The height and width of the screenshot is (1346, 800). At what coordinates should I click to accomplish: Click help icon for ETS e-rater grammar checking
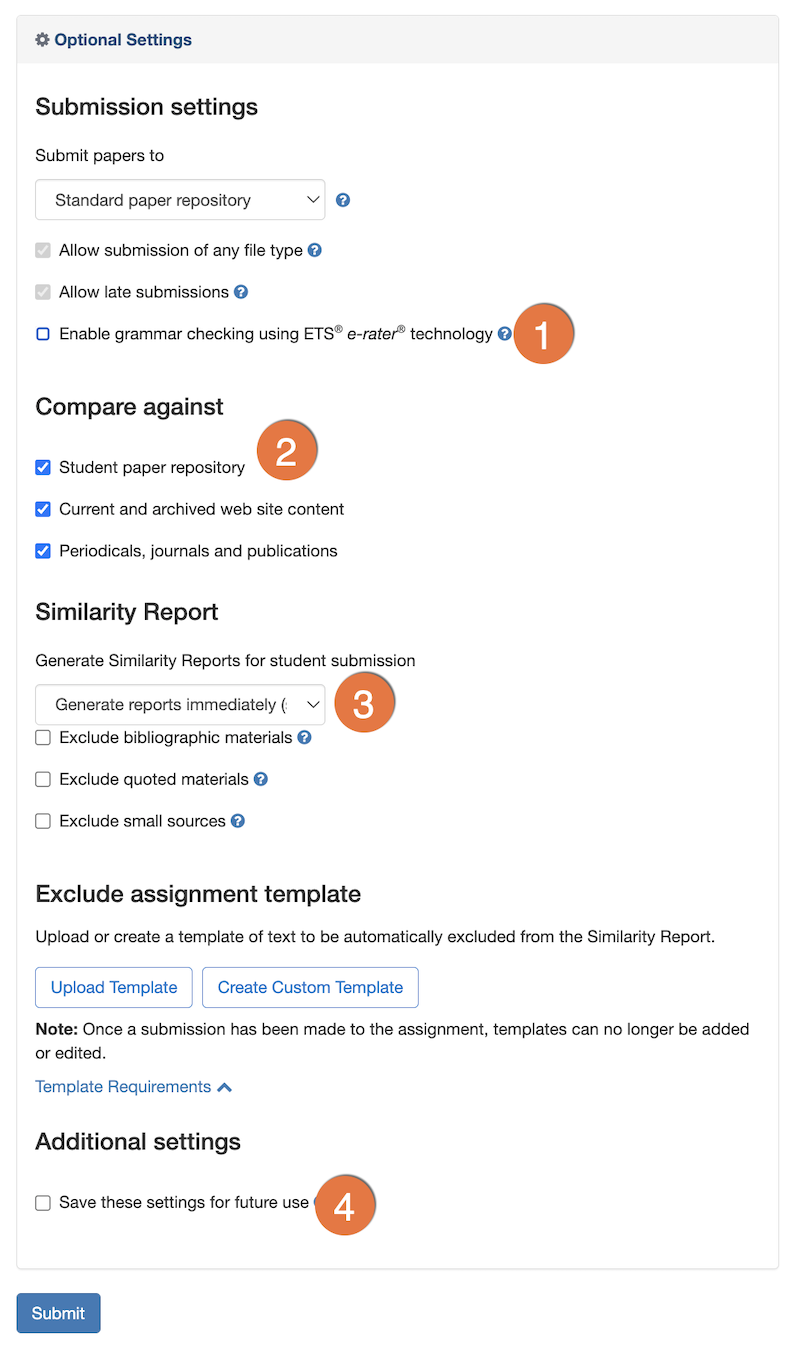(x=505, y=334)
